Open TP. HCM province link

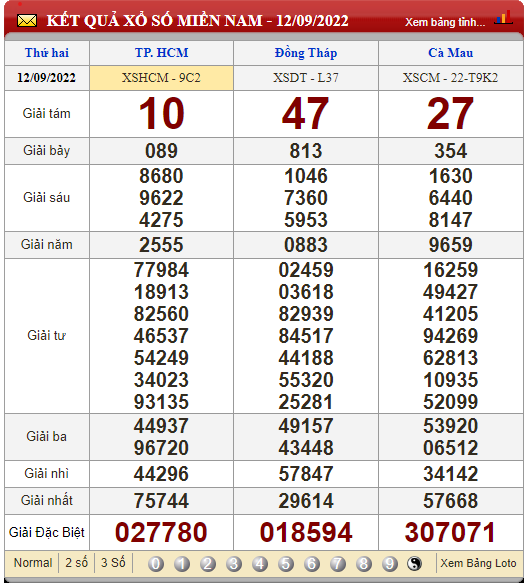161,53
